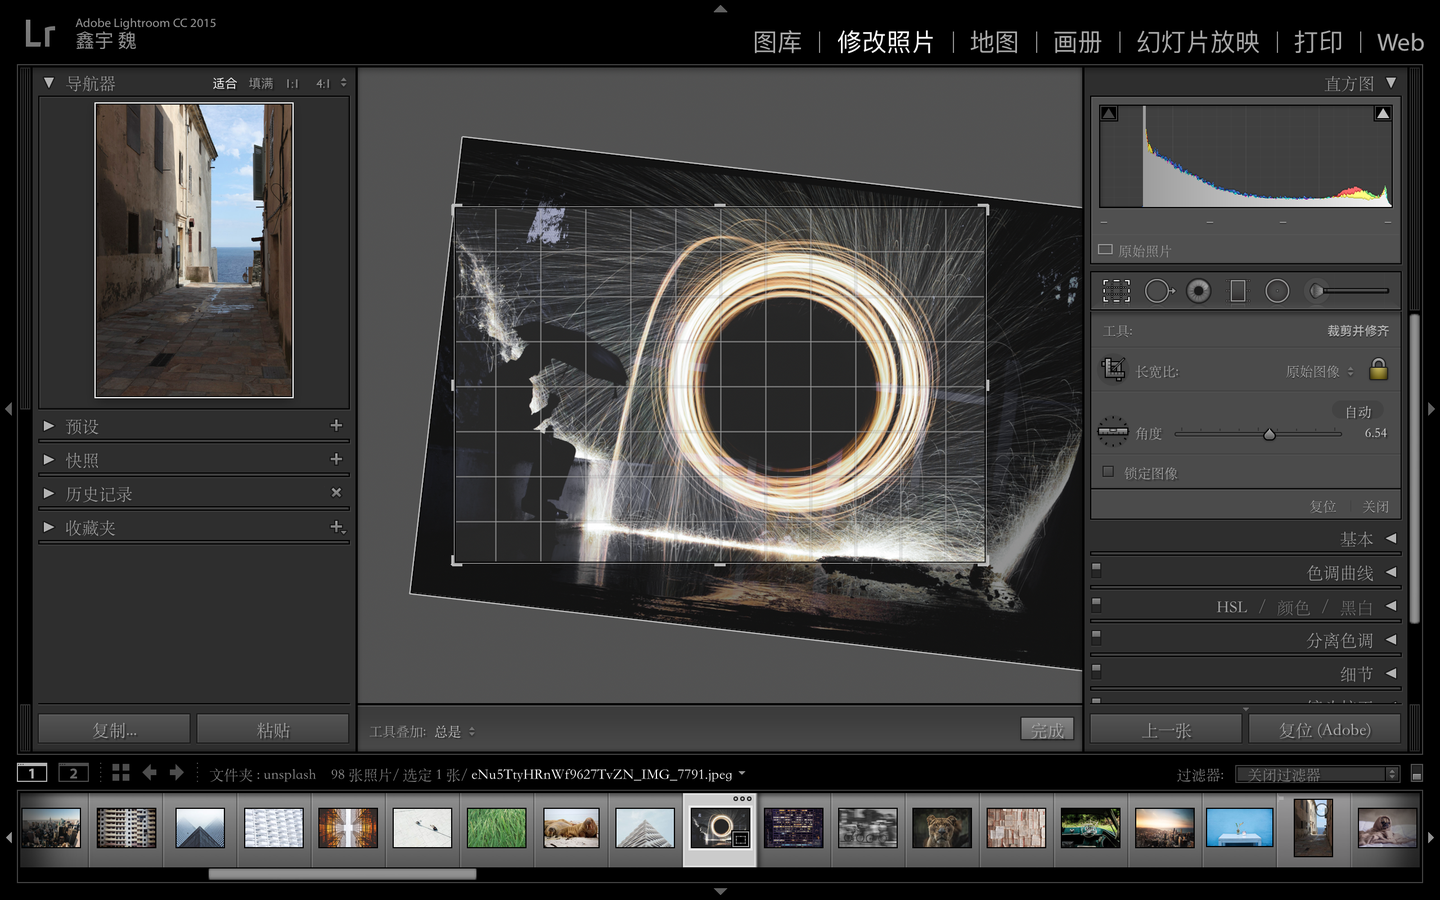
Task: Clear history with the X icon
Action: point(336,493)
